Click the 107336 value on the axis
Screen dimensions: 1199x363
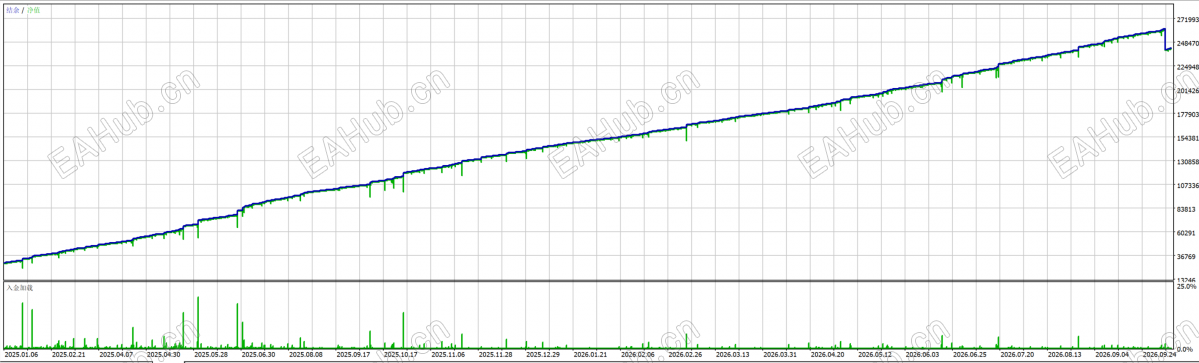tap(1187, 185)
